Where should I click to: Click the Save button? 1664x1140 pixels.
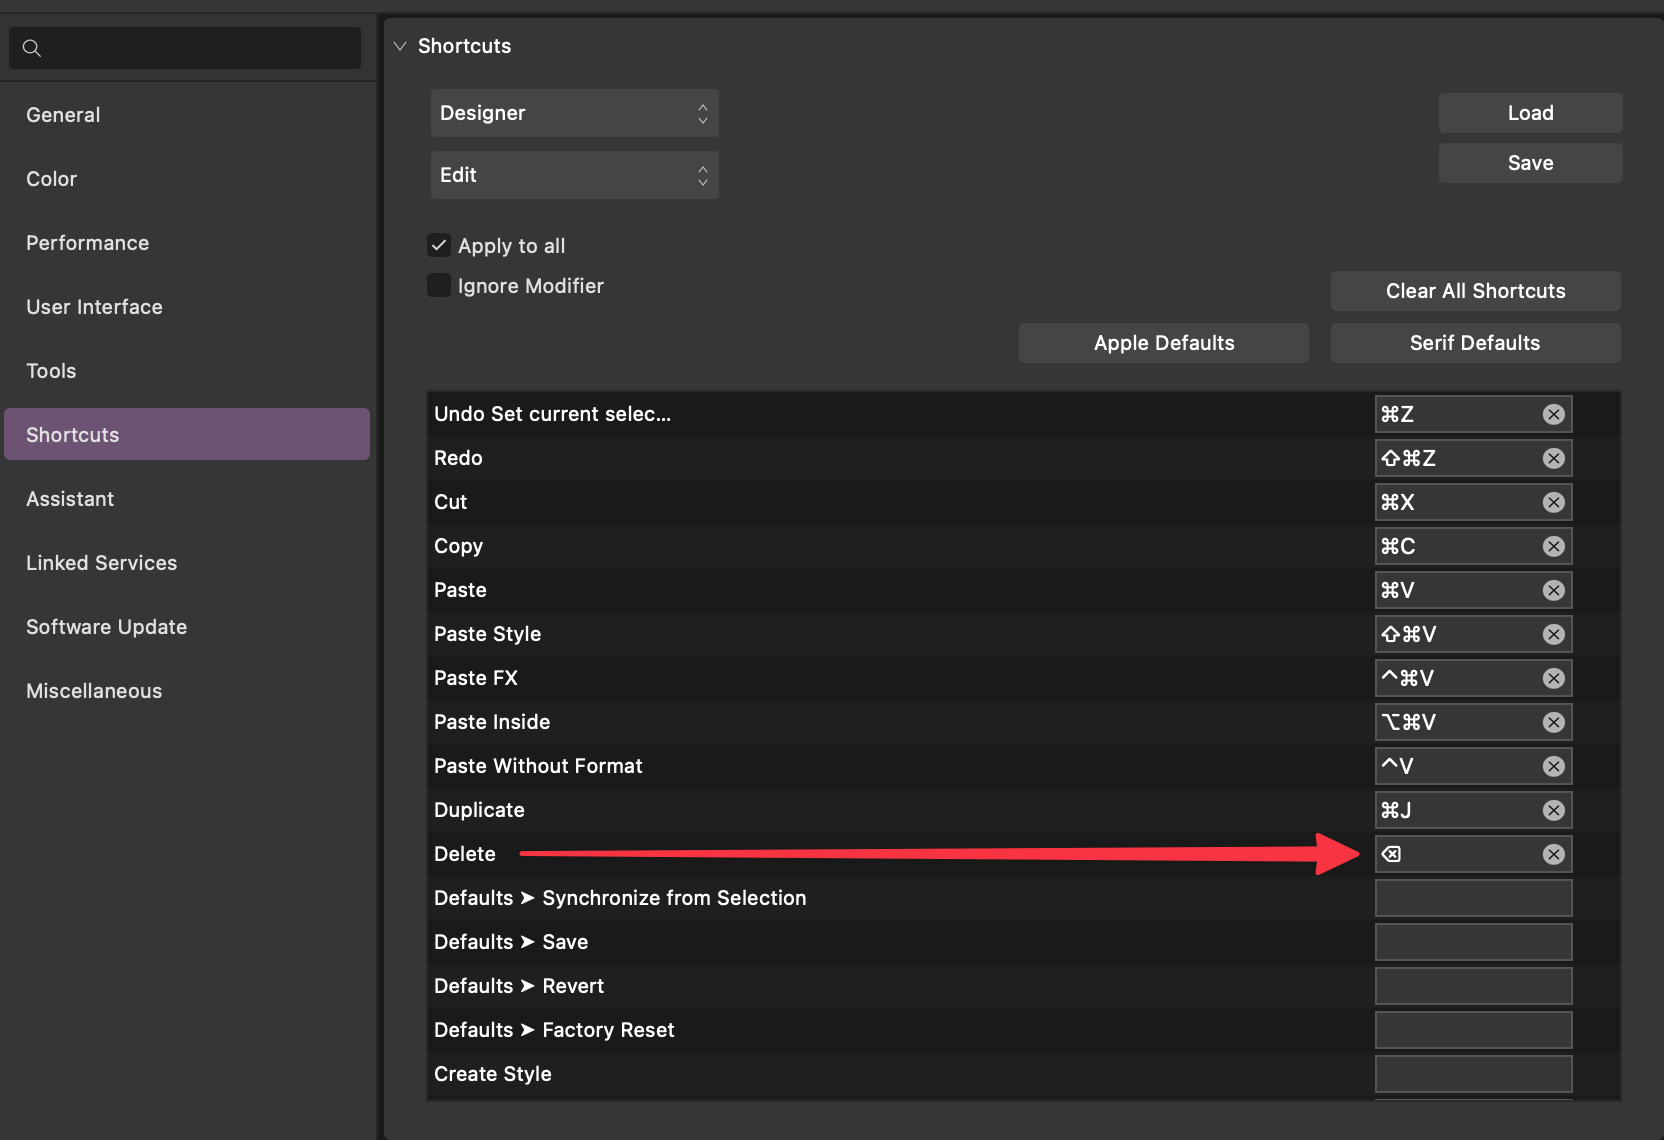point(1530,163)
